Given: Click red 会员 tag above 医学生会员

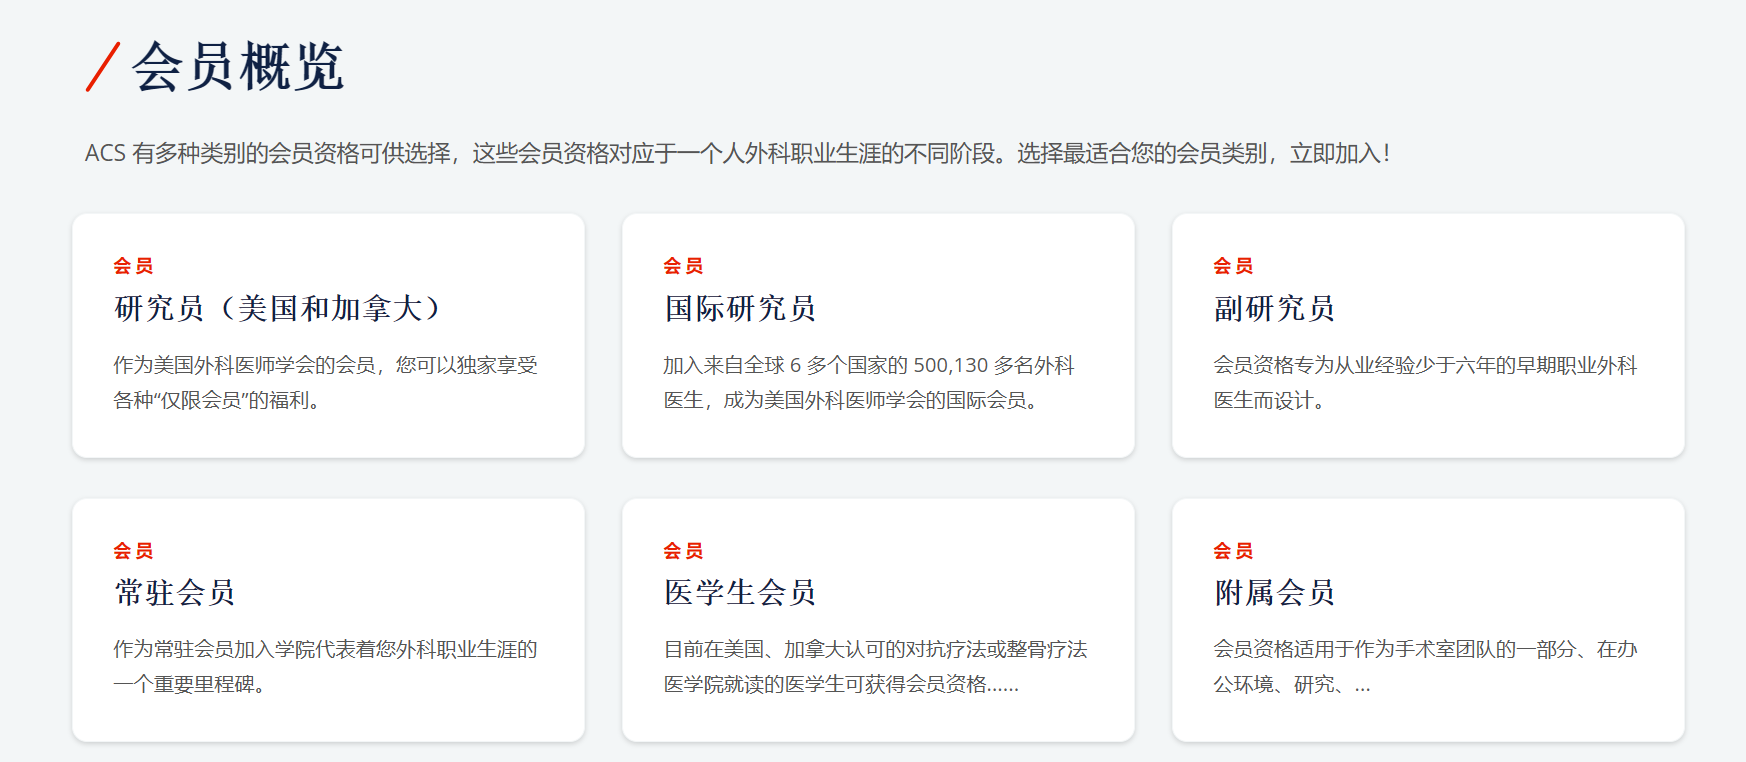Looking at the screenshot, I should (x=683, y=551).
